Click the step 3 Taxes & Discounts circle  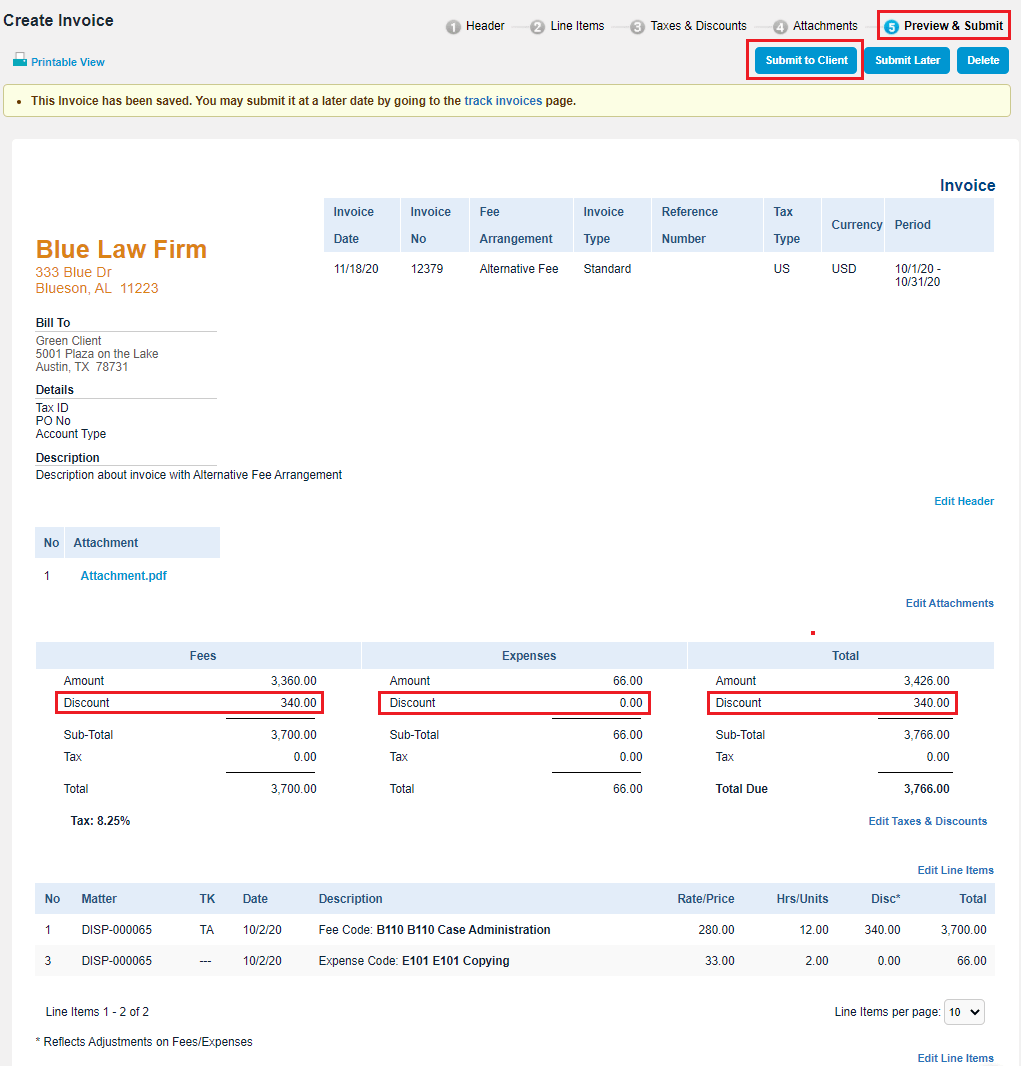point(638,26)
